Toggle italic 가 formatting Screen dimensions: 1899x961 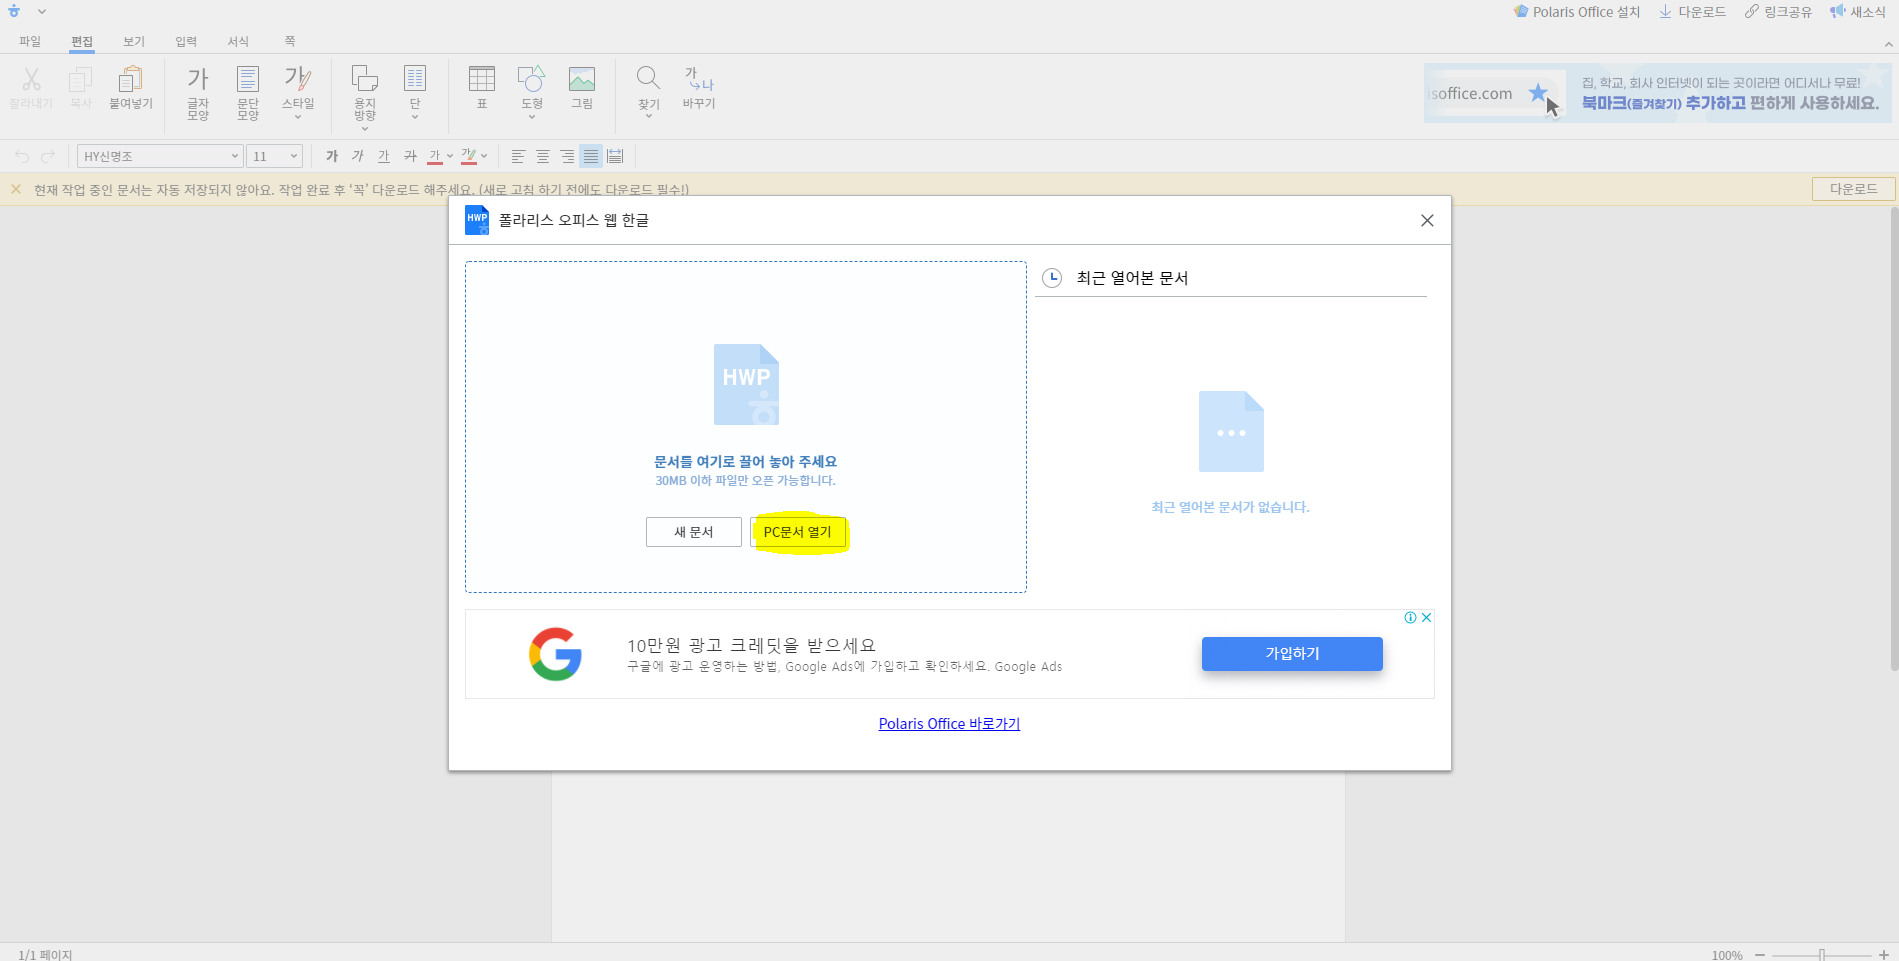pos(358,156)
